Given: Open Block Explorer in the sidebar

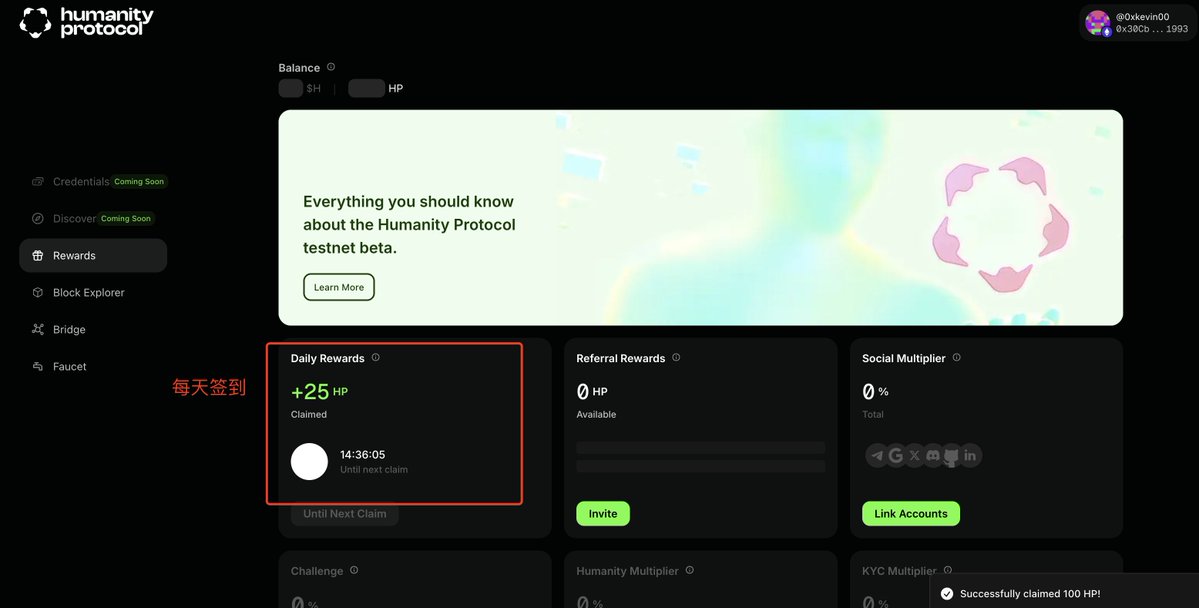Looking at the screenshot, I should point(89,293).
